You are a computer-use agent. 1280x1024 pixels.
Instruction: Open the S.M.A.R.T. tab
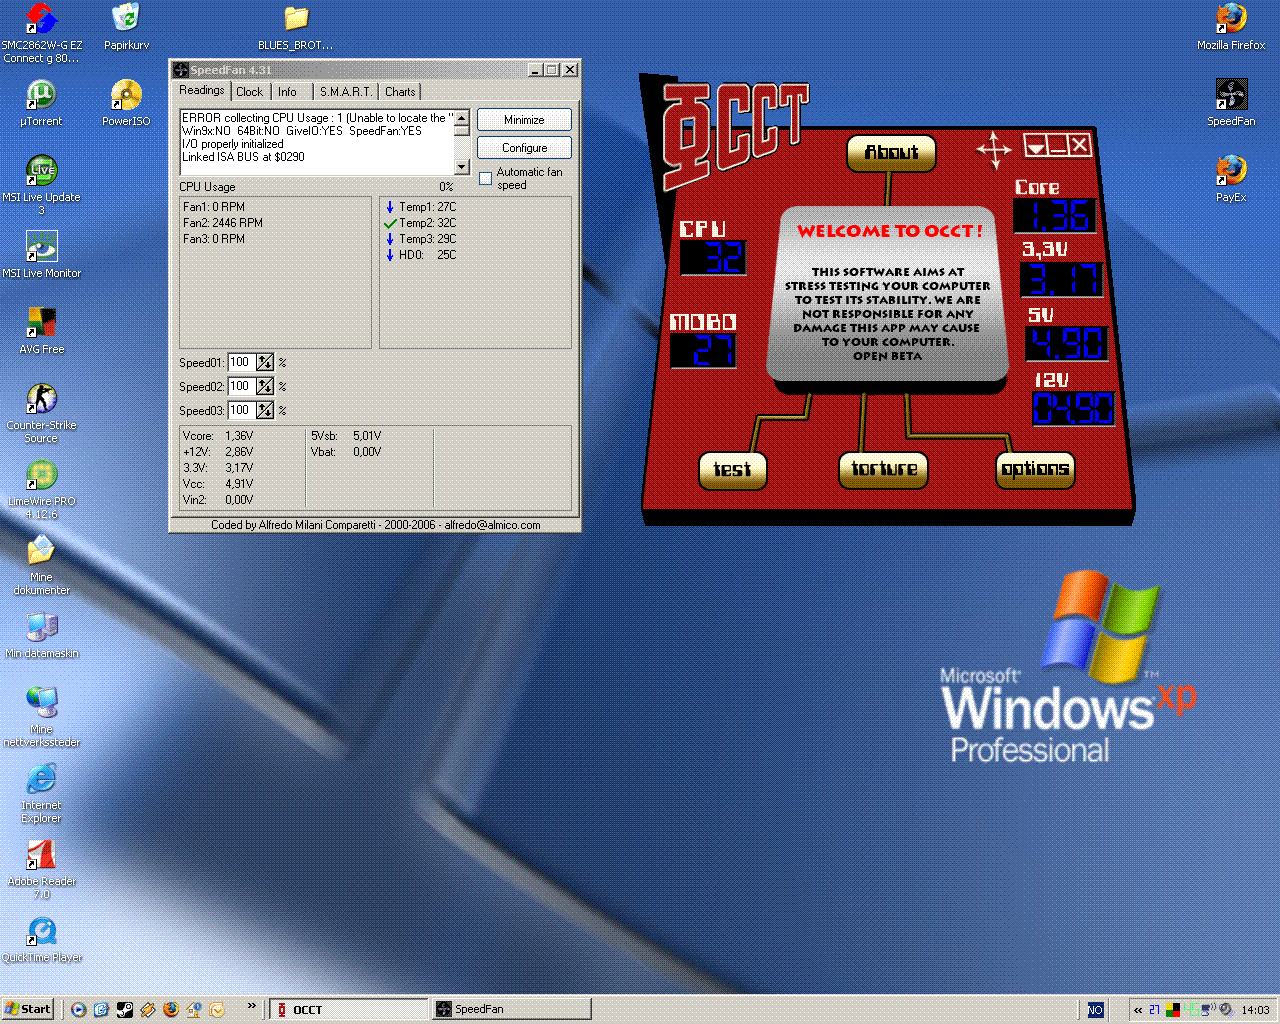345,92
